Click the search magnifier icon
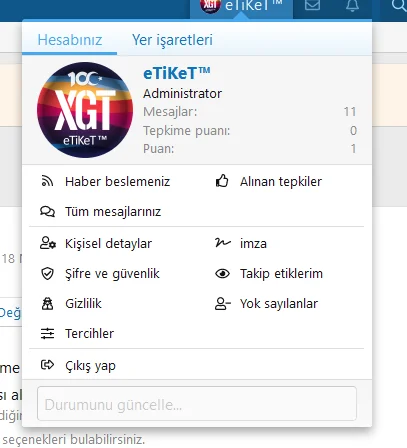The height and width of the screenshot is (448, 407). [x=399, y=6]
